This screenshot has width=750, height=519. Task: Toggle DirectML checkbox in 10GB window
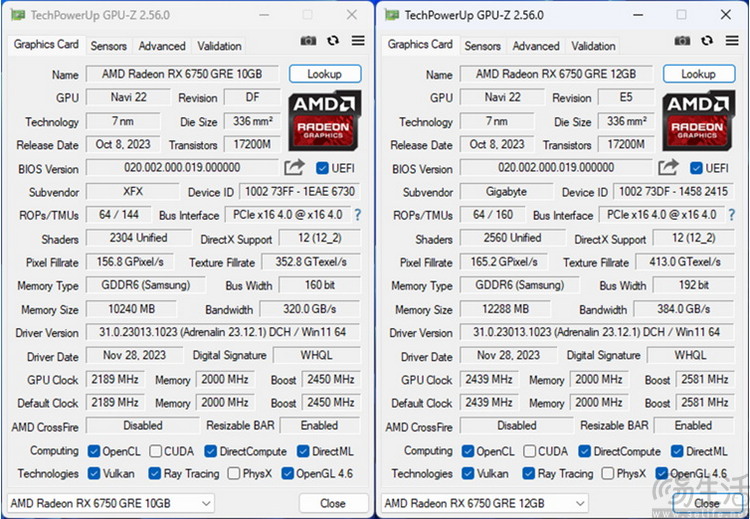(x=303, y=451)
